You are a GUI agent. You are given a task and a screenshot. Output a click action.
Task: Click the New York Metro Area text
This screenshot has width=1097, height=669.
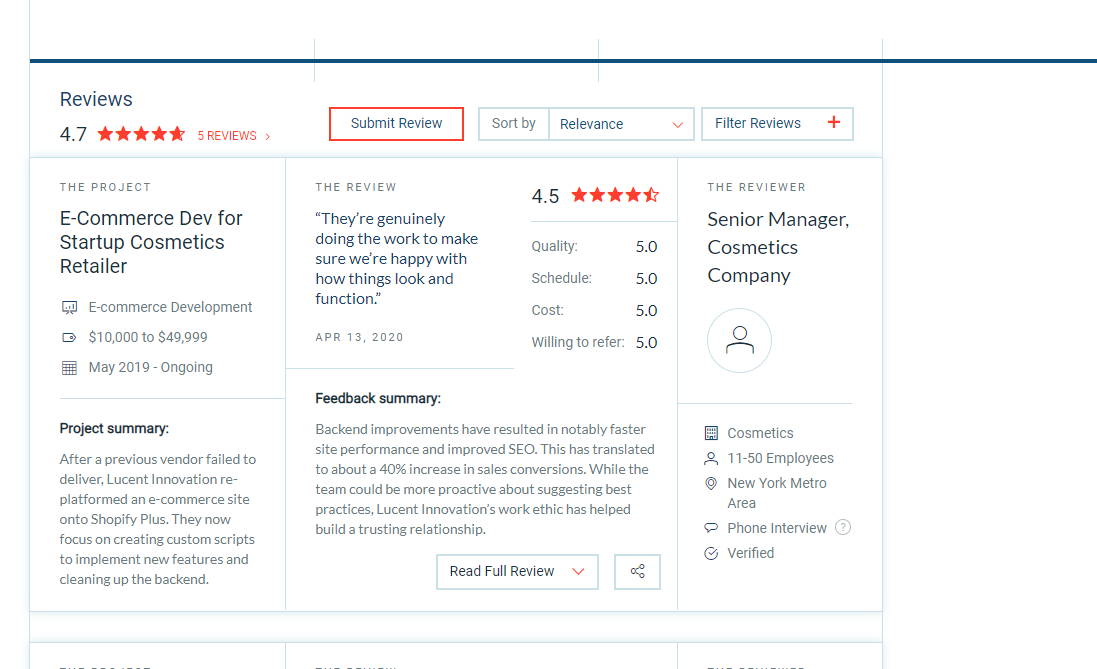pos(777,493)
